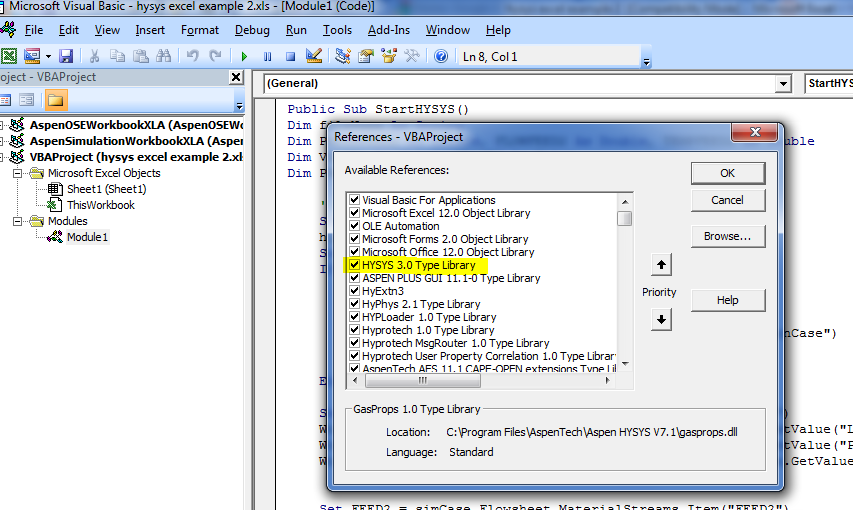853x510 pixels.
Task: Click the View Microsoft Excel toolbar icon
Action: pos(9,56)
